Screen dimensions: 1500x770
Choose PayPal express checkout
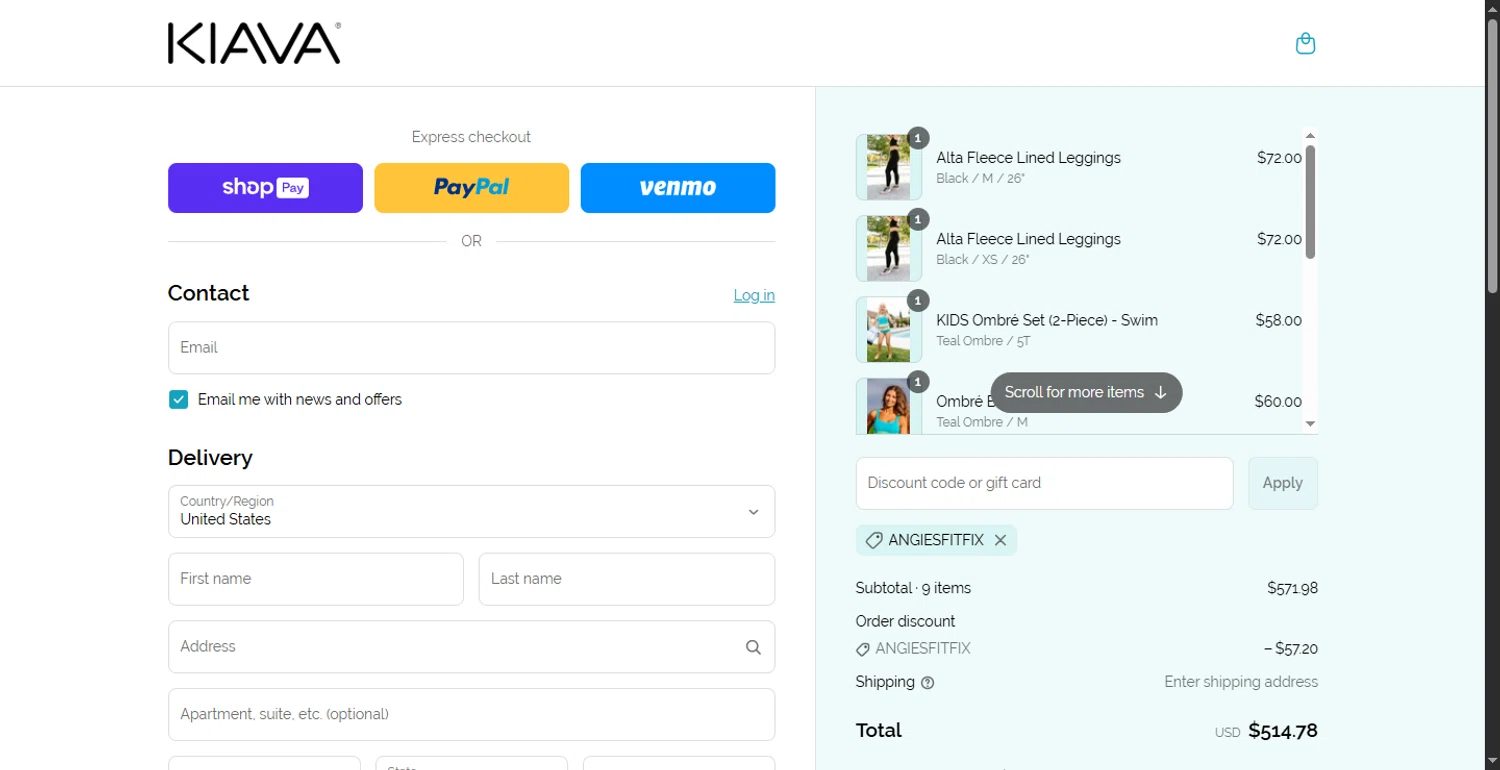coord(471,188)
